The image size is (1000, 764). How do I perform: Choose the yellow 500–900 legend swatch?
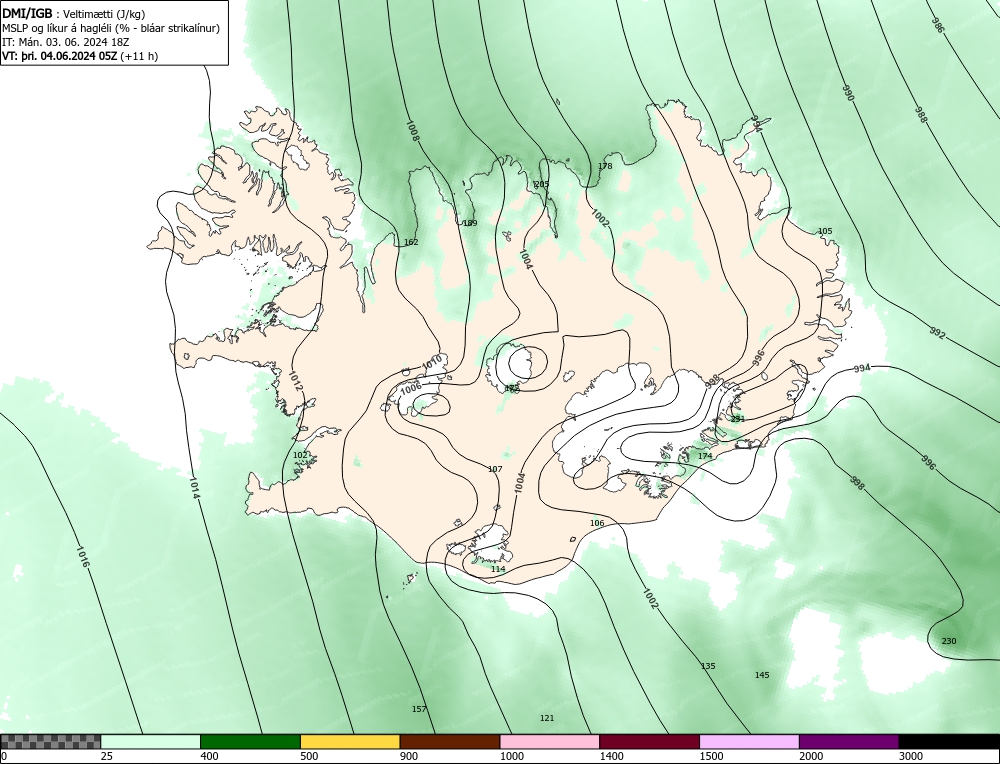pyautogui.click(x=350, y=742)
